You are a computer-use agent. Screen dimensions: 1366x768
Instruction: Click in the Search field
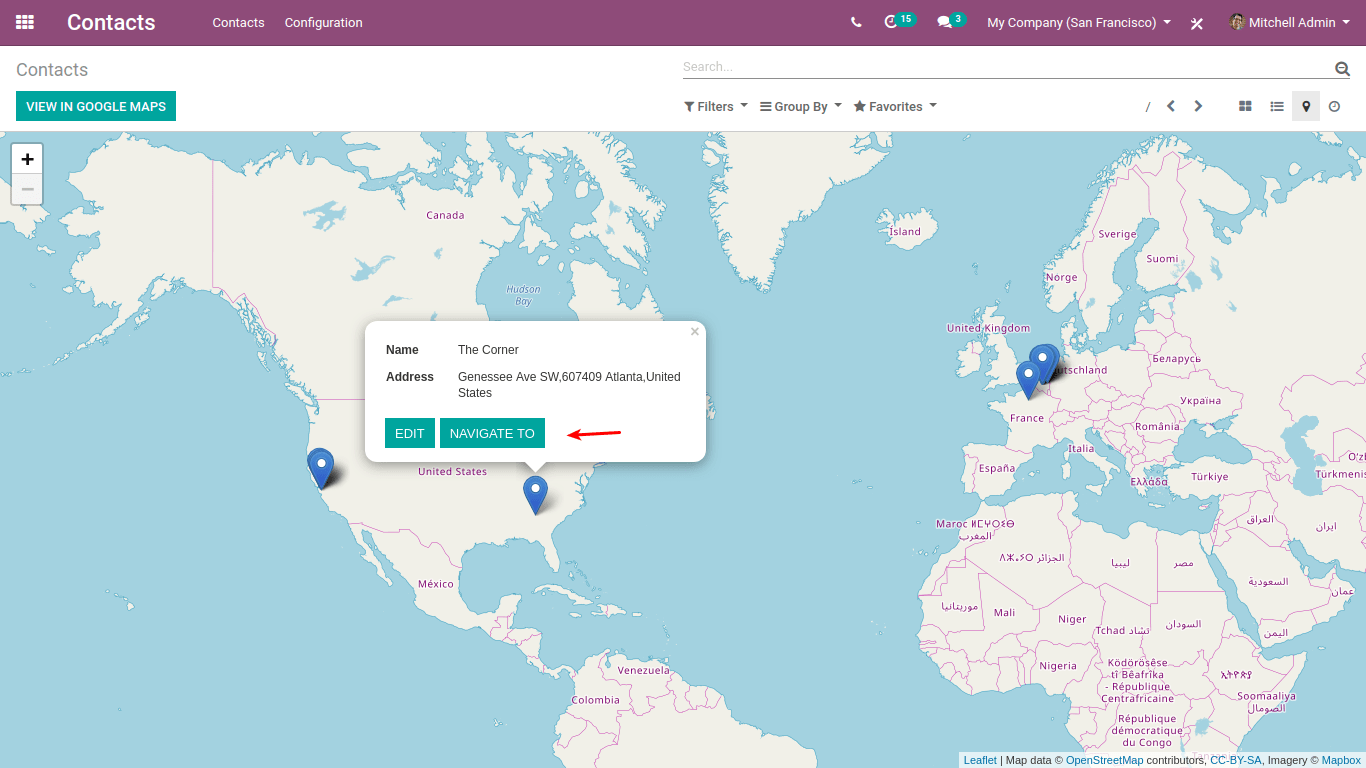(1007, 67)
